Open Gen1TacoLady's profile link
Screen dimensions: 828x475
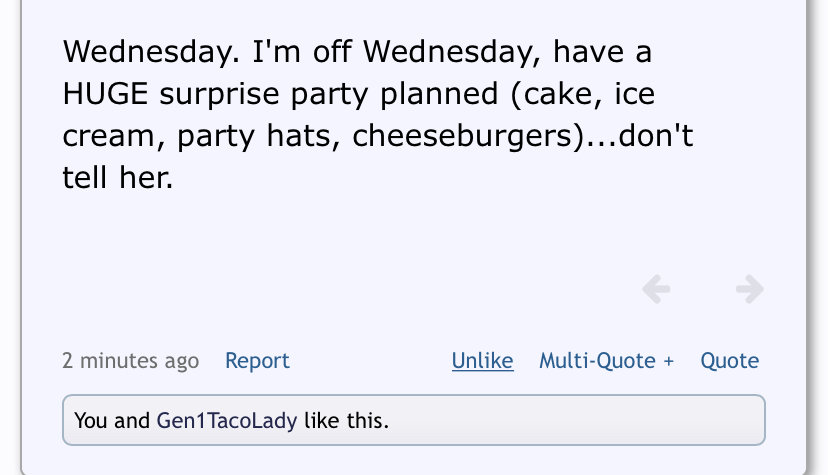pos(227,421)
